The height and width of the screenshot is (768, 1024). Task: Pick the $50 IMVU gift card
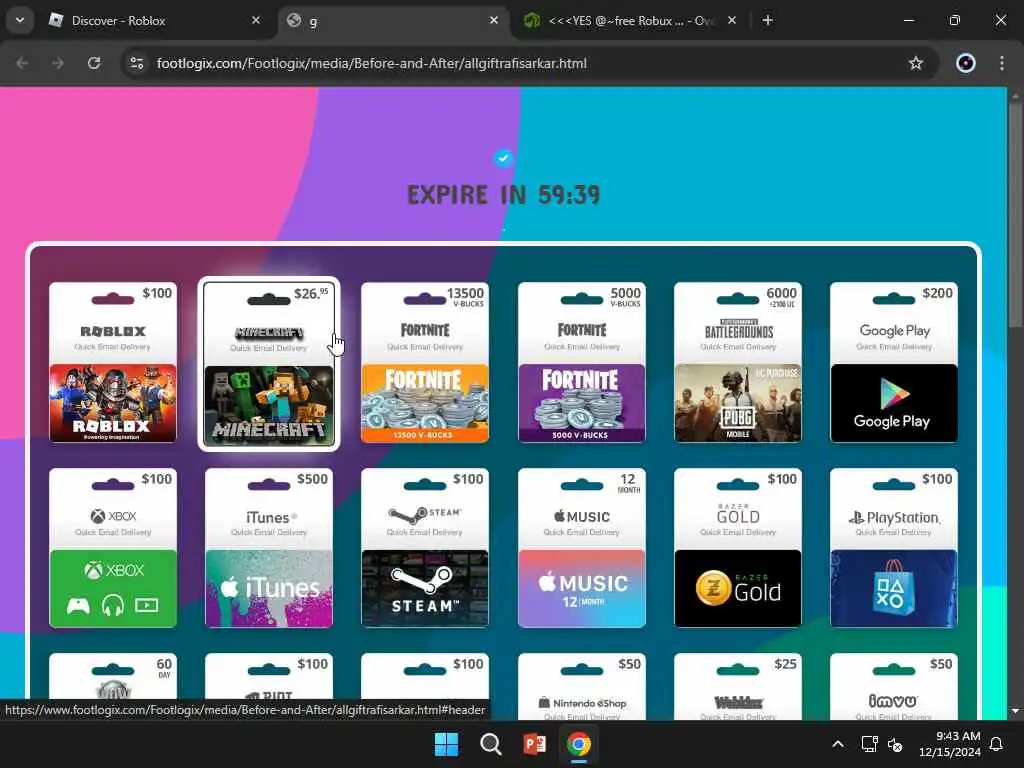tap(894, 686)
